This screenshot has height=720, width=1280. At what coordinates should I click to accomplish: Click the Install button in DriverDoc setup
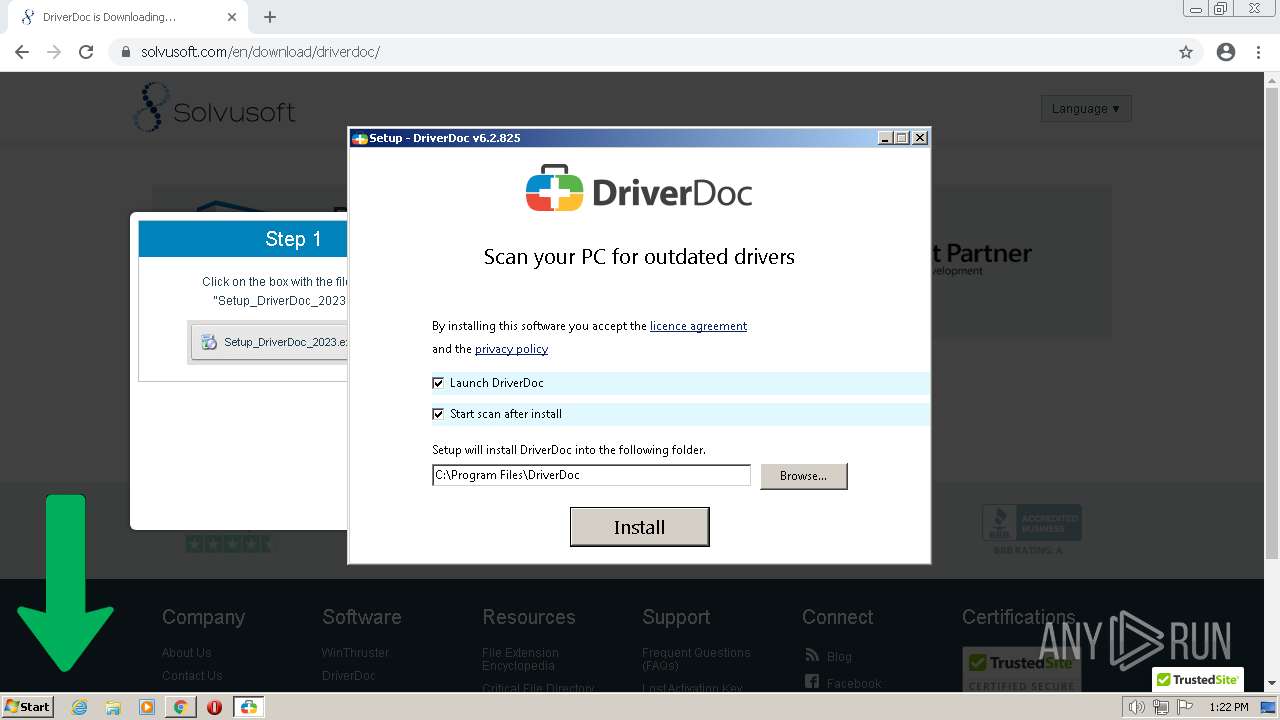tap(639, 527)
